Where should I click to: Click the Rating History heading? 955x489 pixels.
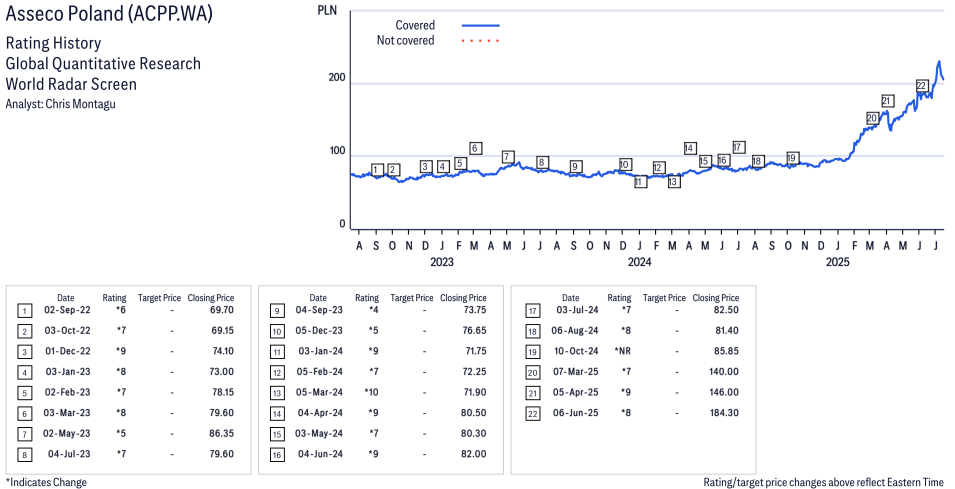[53, 43]
